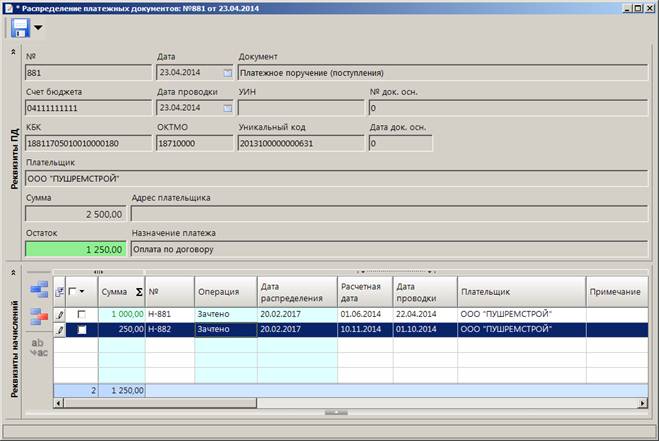The height and width of the screenshot is (441, 659).
Task: Open the calendar picker for Дата проводки field
Action: [227, 108]
